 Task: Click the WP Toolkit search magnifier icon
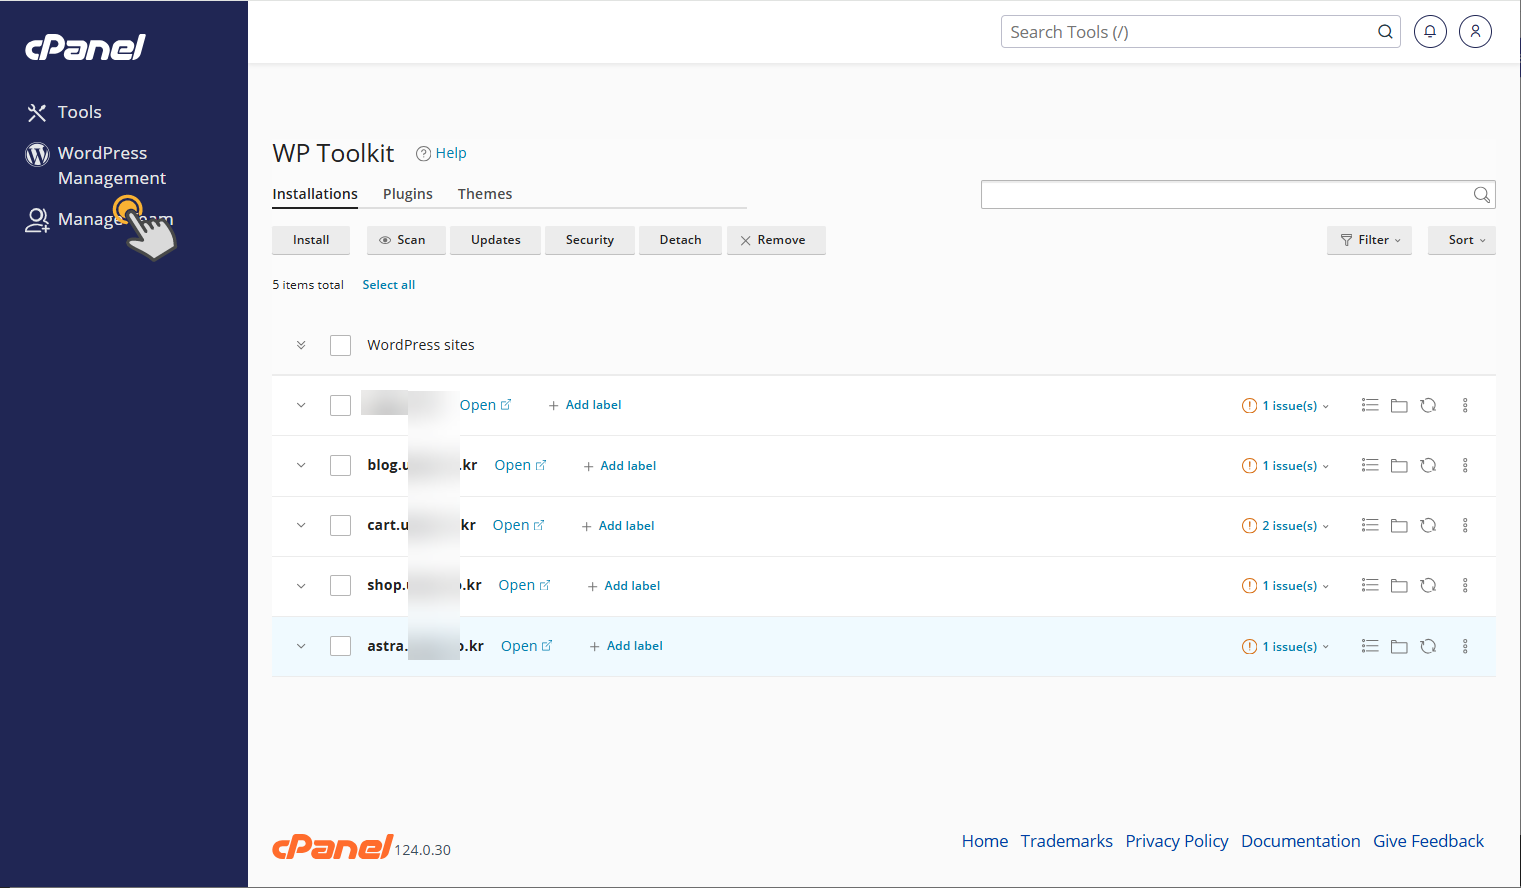(x=1482, y=195)
